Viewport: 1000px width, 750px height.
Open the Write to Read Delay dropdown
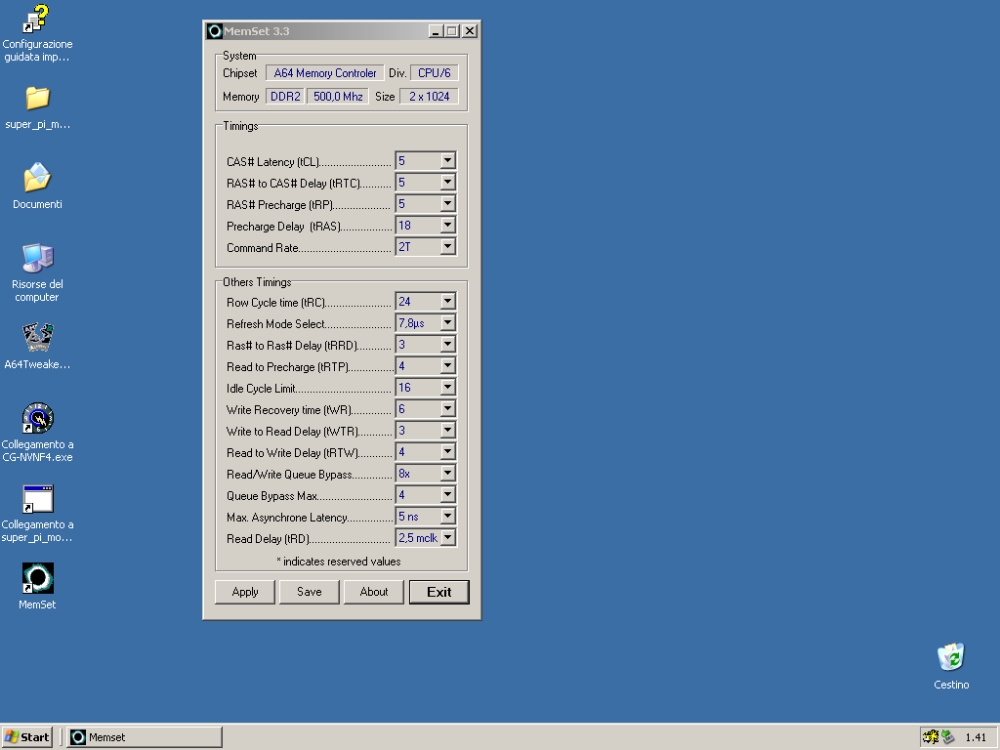click(x=448, y=430)
